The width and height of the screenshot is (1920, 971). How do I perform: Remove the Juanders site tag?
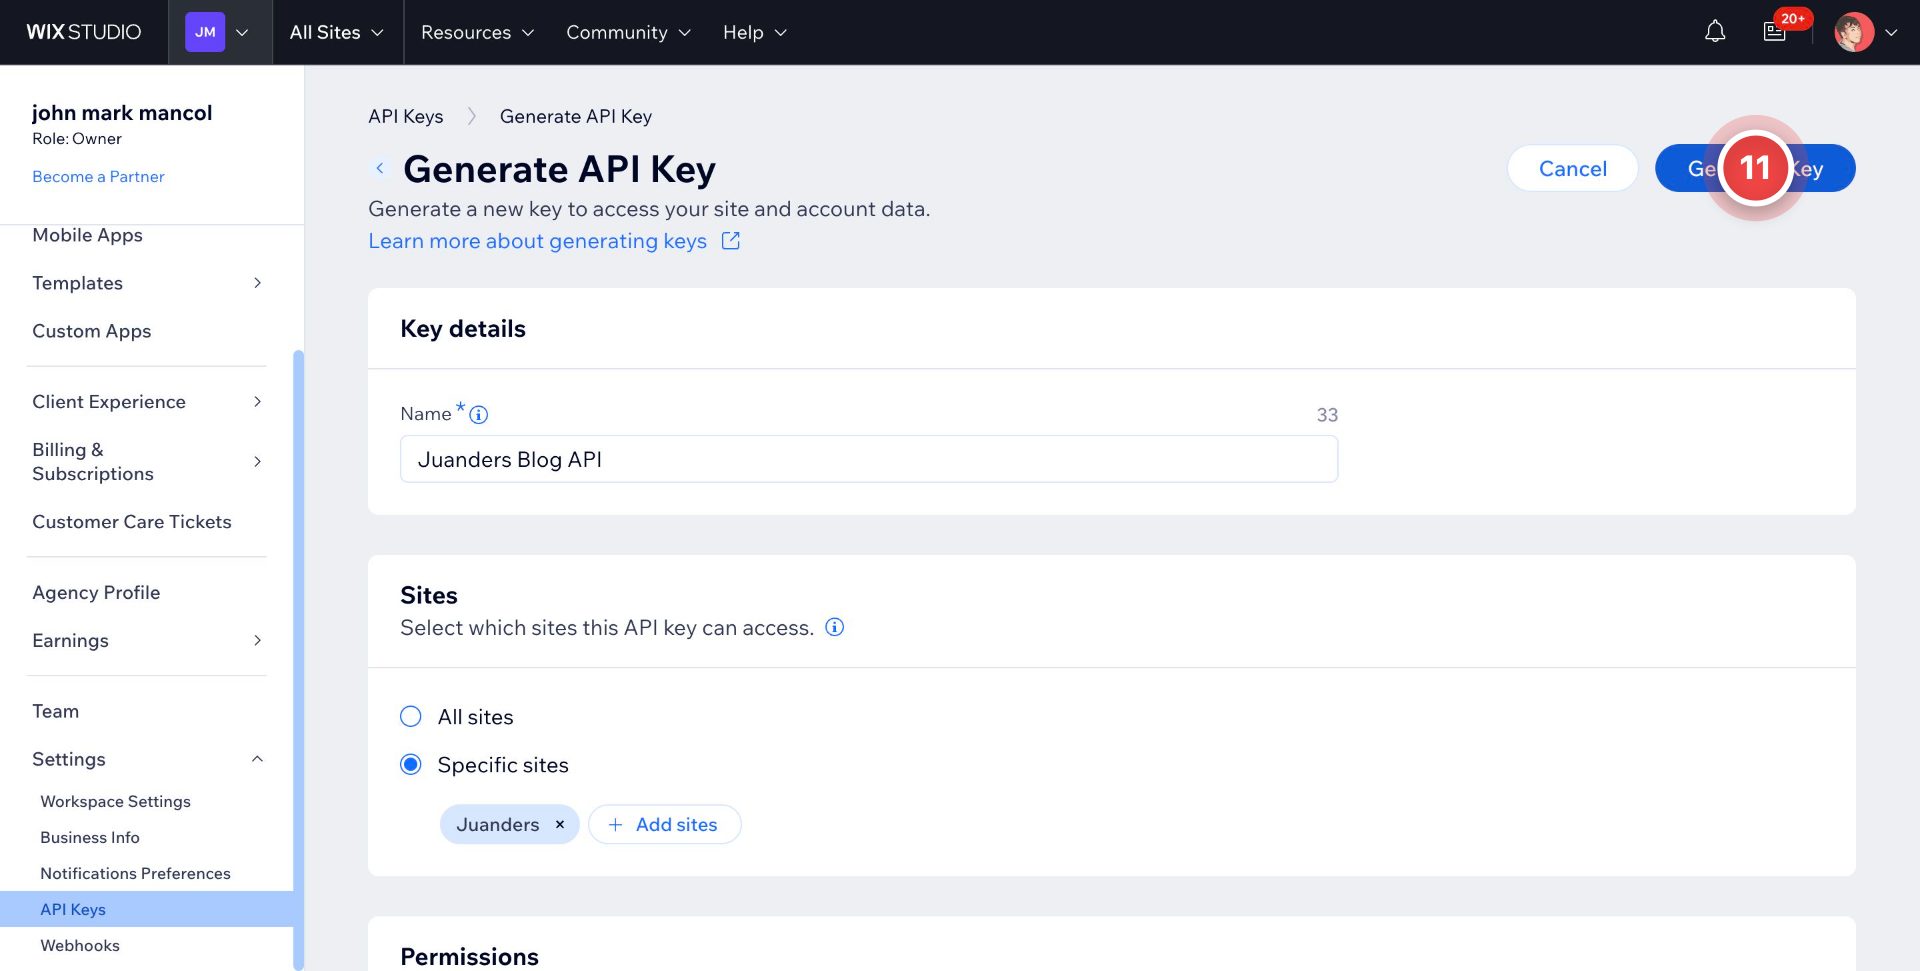(x=560, y=824)
